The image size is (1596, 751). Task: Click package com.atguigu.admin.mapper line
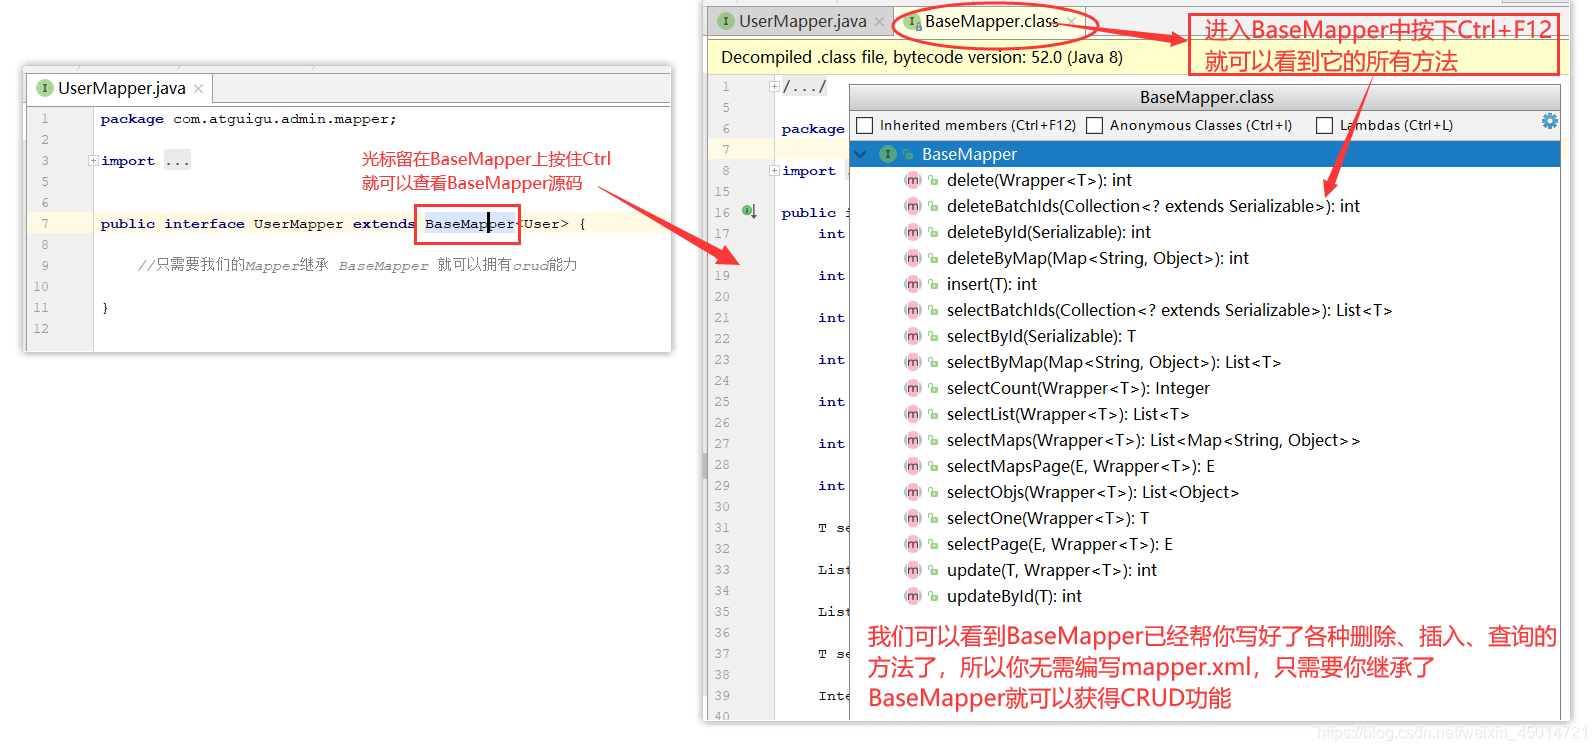point(248,118)
